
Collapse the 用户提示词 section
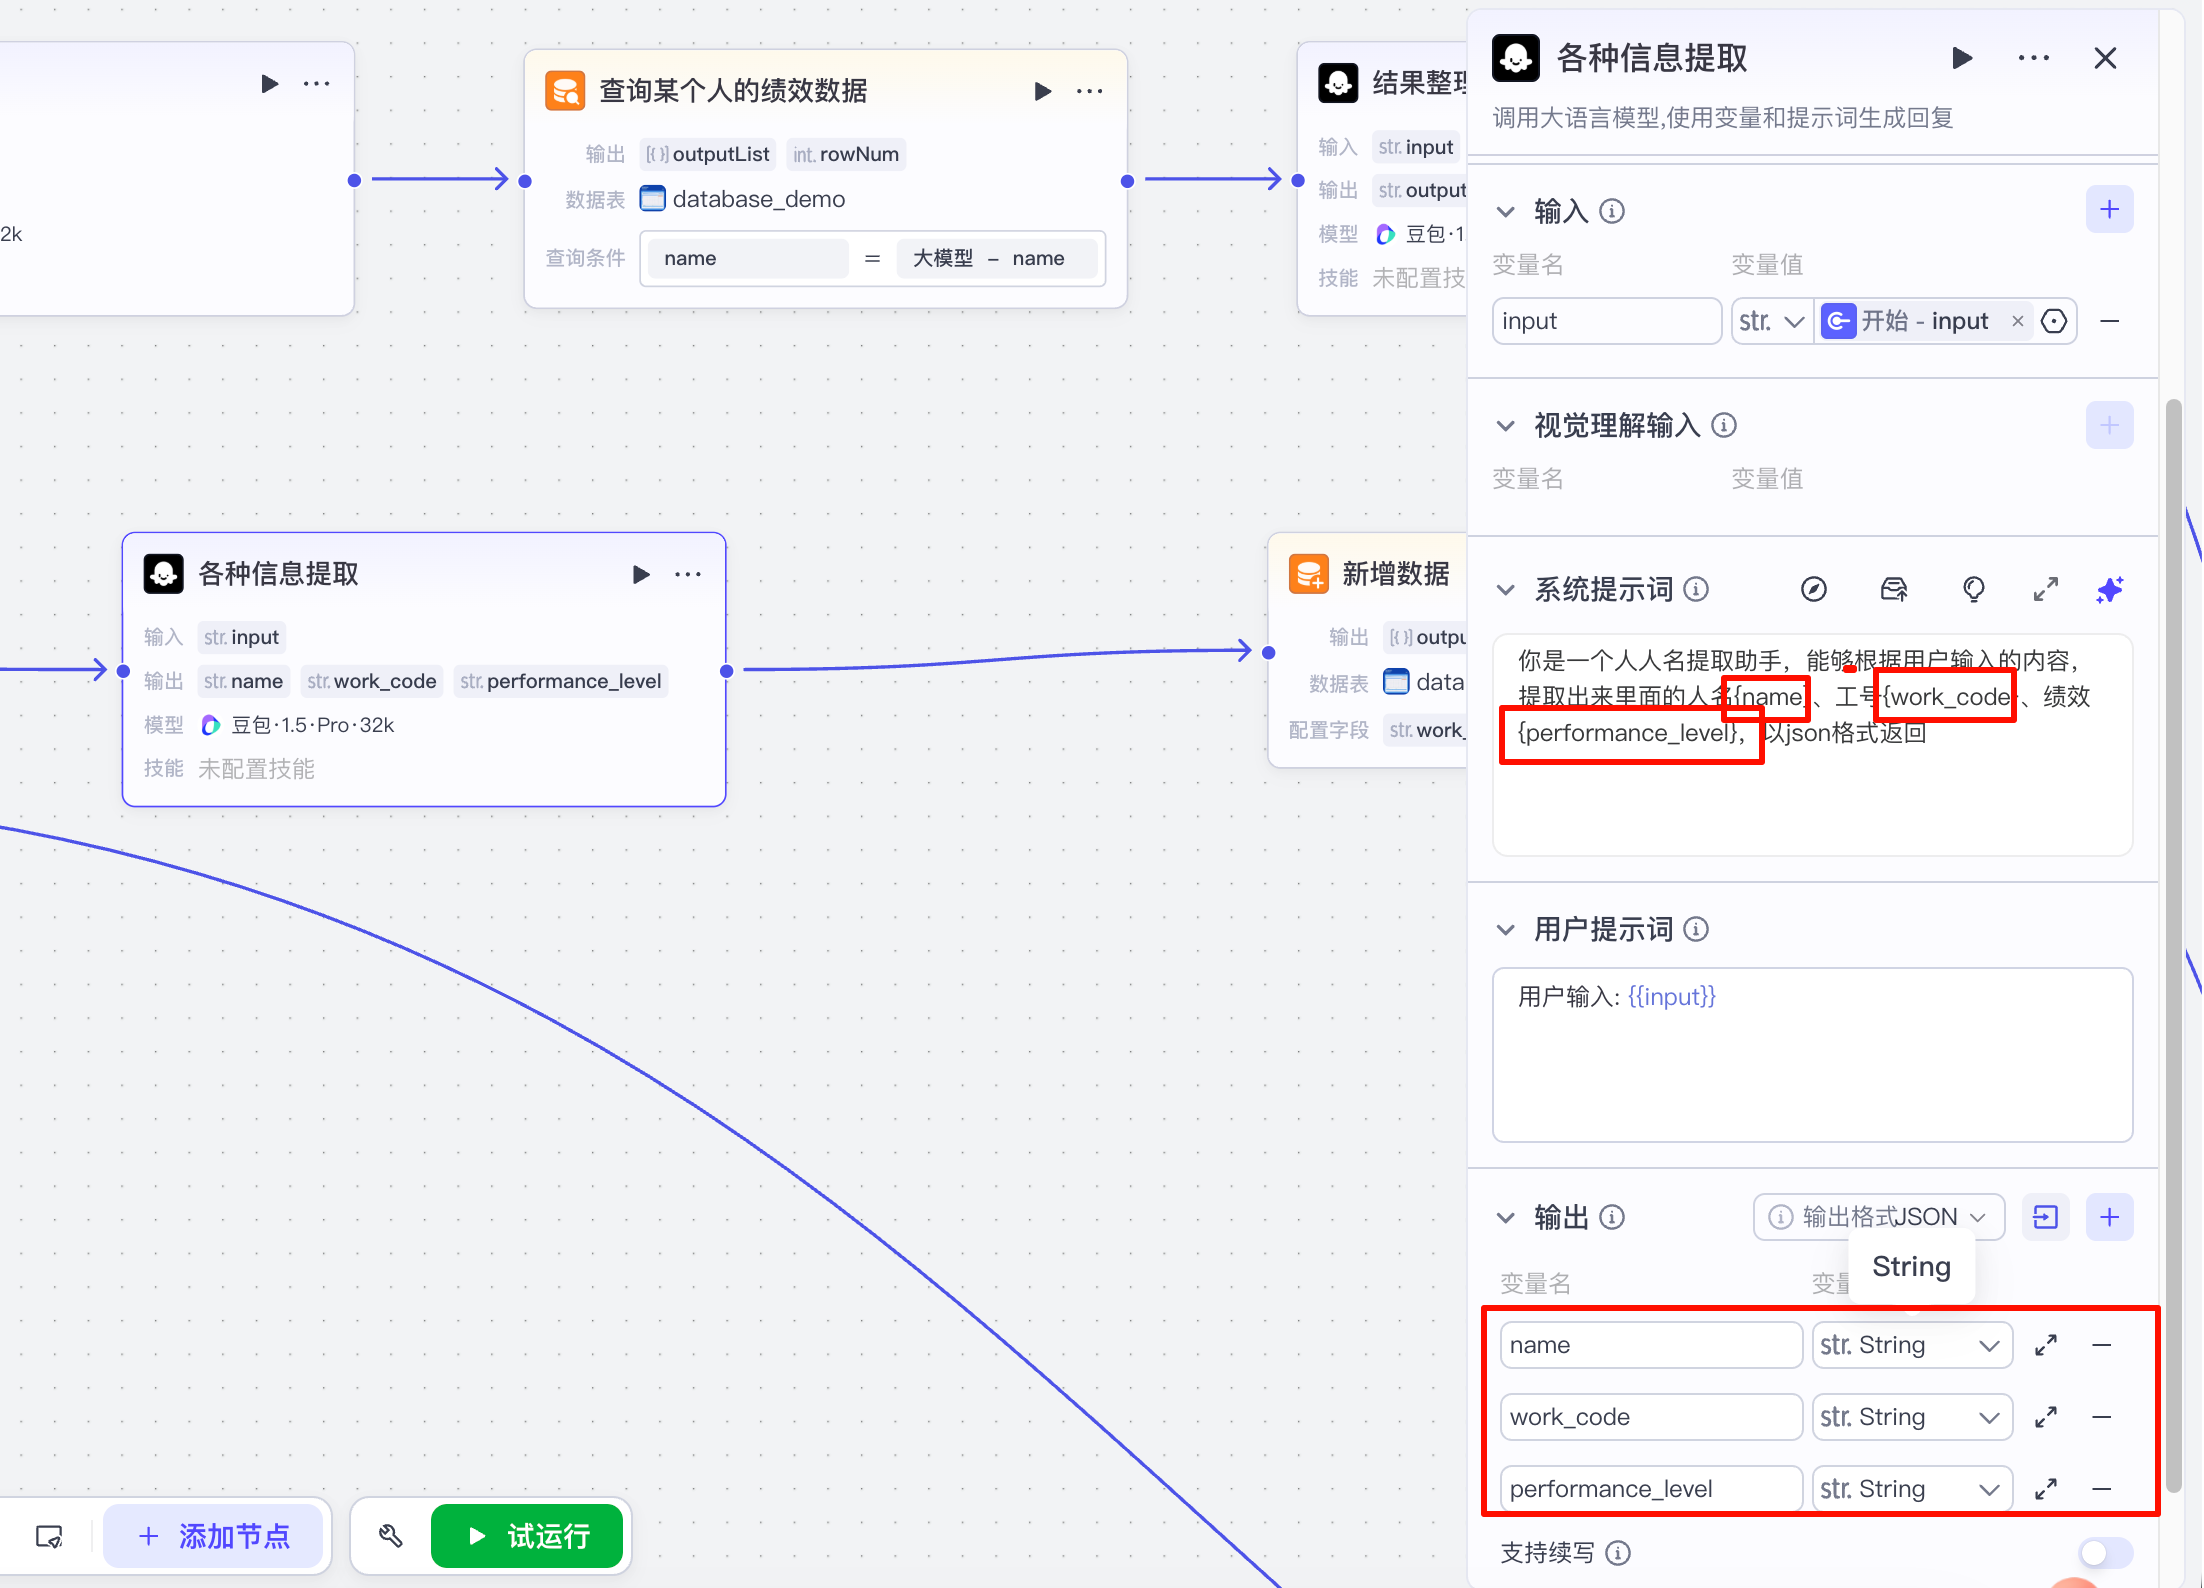[x=1505, y=930]
